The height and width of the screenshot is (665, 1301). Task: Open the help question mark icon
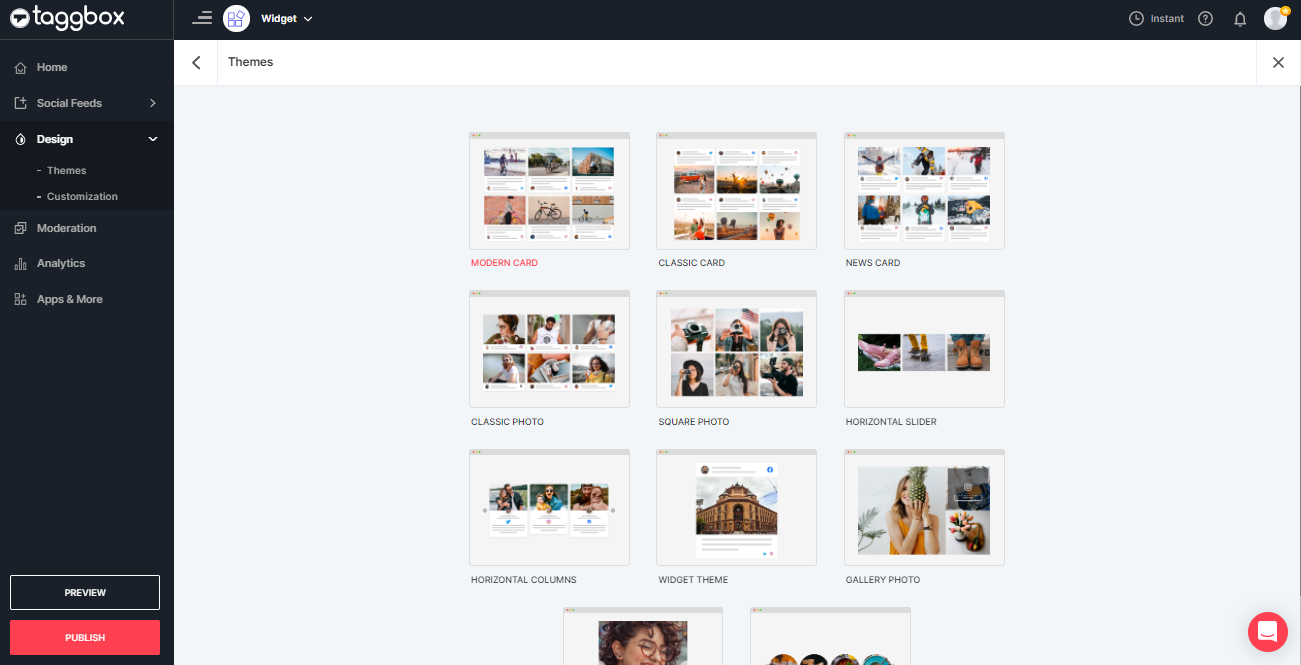[x=1205, y=18]
